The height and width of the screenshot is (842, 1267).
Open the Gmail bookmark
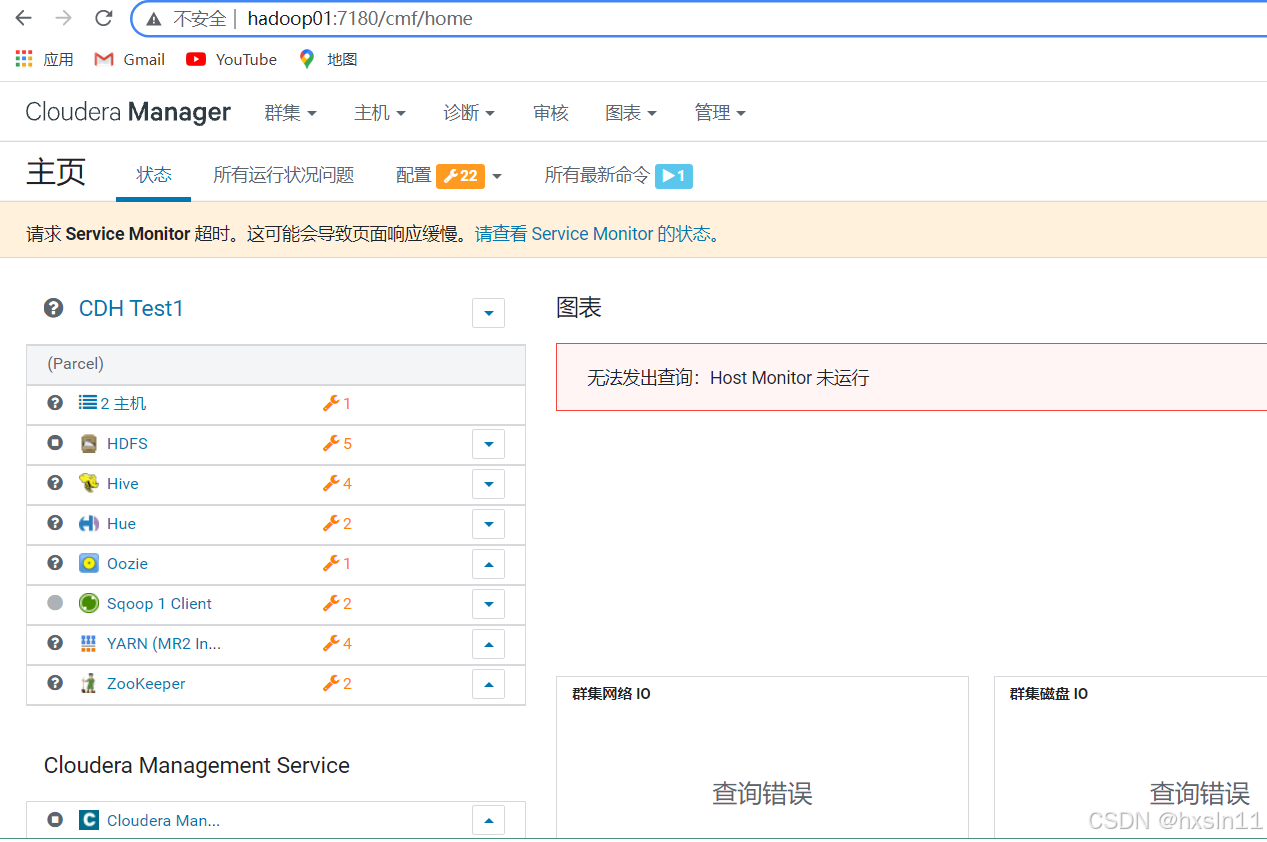coord(129,59)
